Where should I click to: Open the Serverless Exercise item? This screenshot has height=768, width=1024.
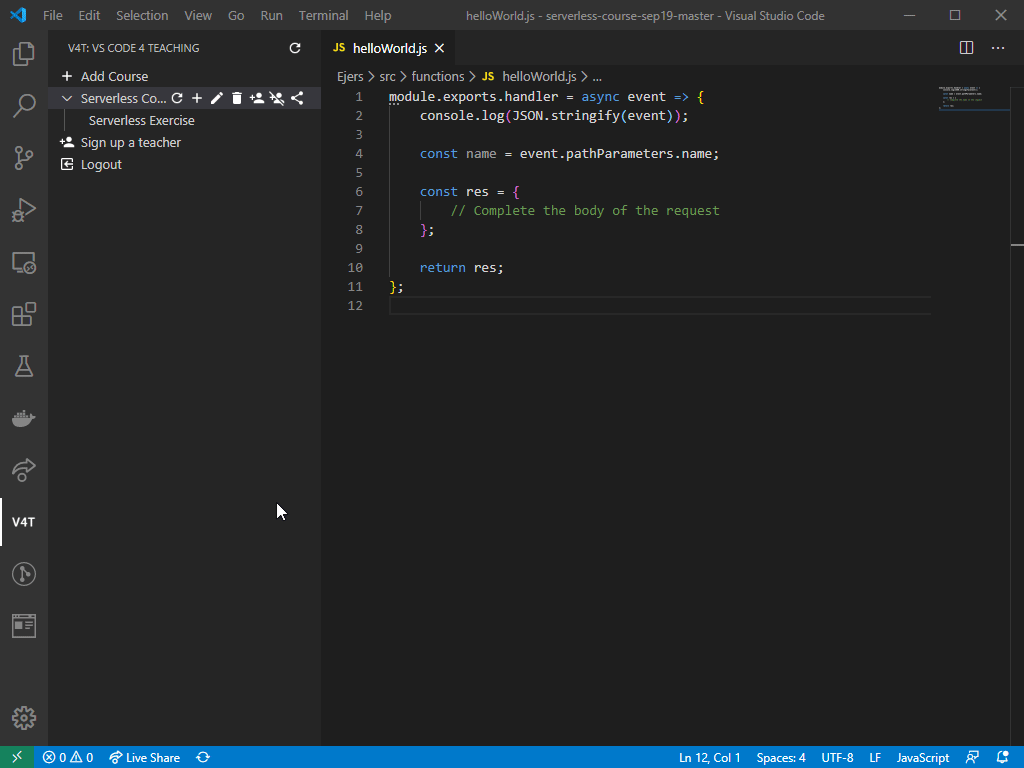pyautogui.click(x=142, y=120)
